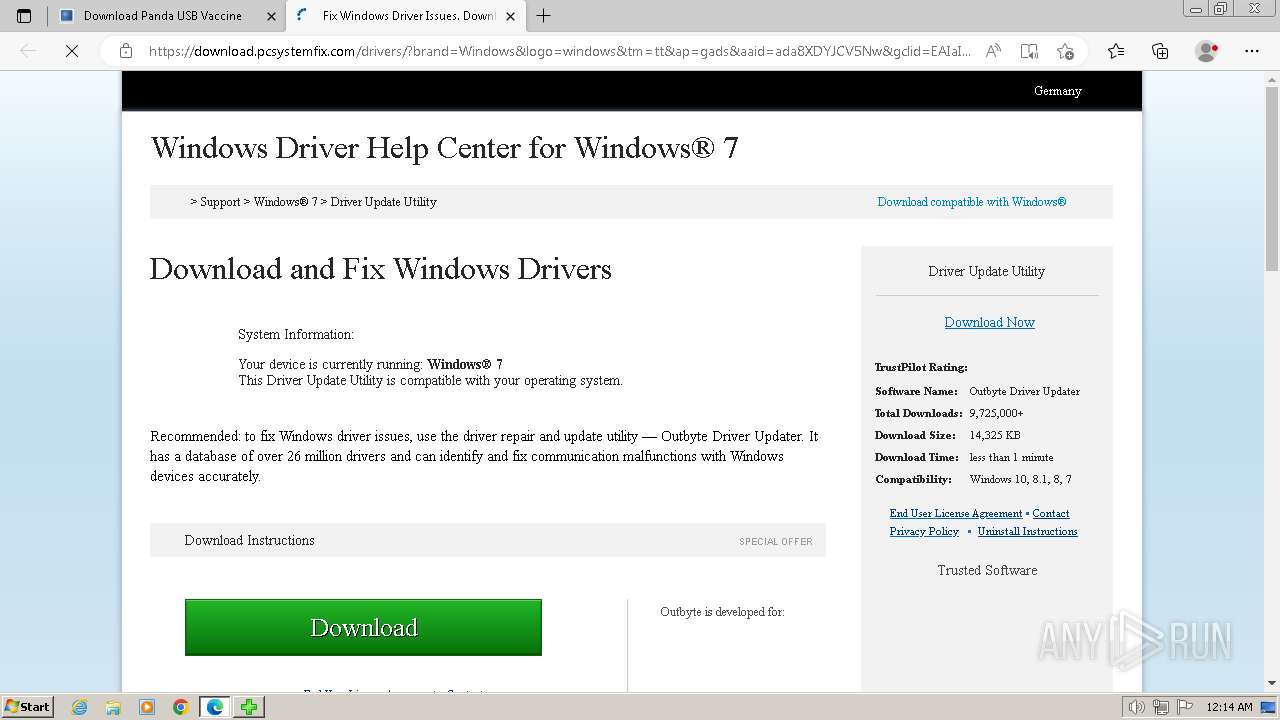This screenshot has height=720, width=1280.
Task: Open Immersive Reader for this page
Action: point(1029,51)
